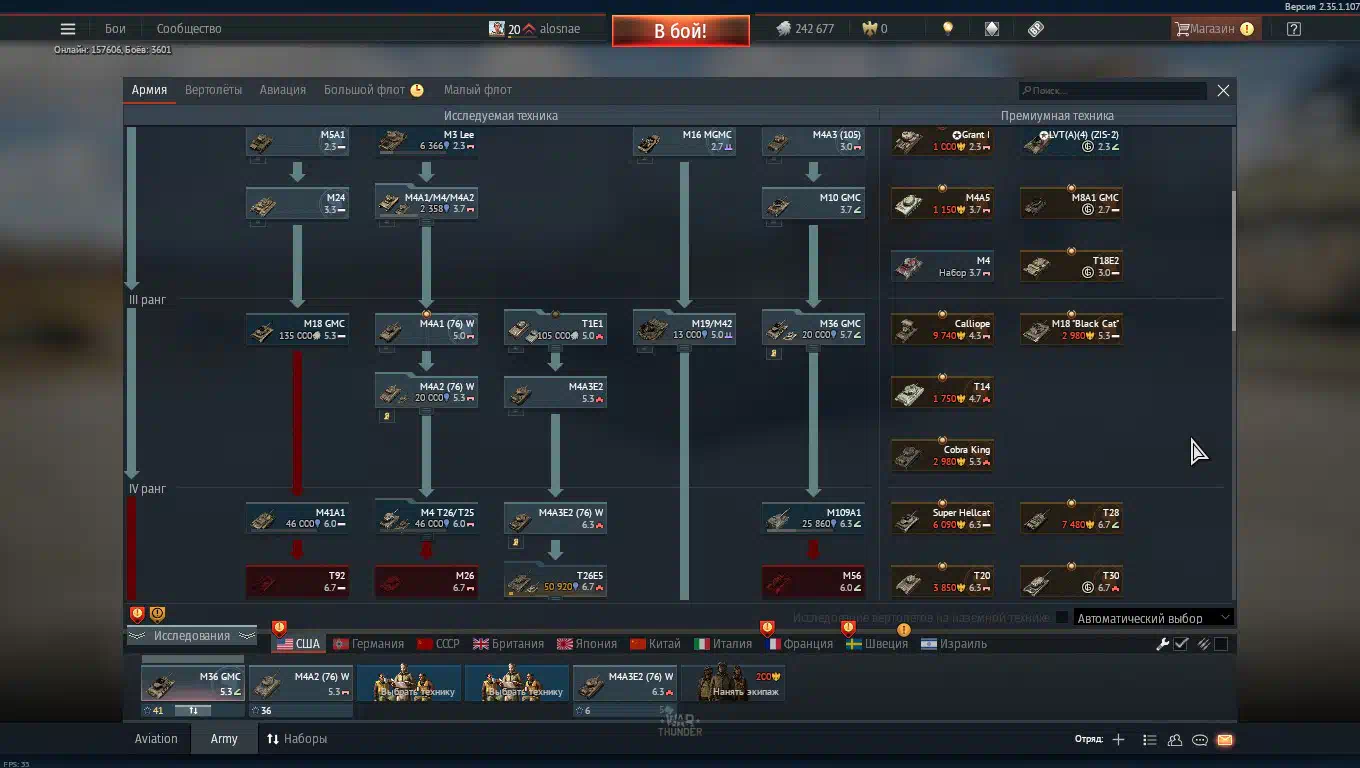Screen dimensions: 1360x768
Task: Open the orange mail envelope icon
Action: (1225, 740)
